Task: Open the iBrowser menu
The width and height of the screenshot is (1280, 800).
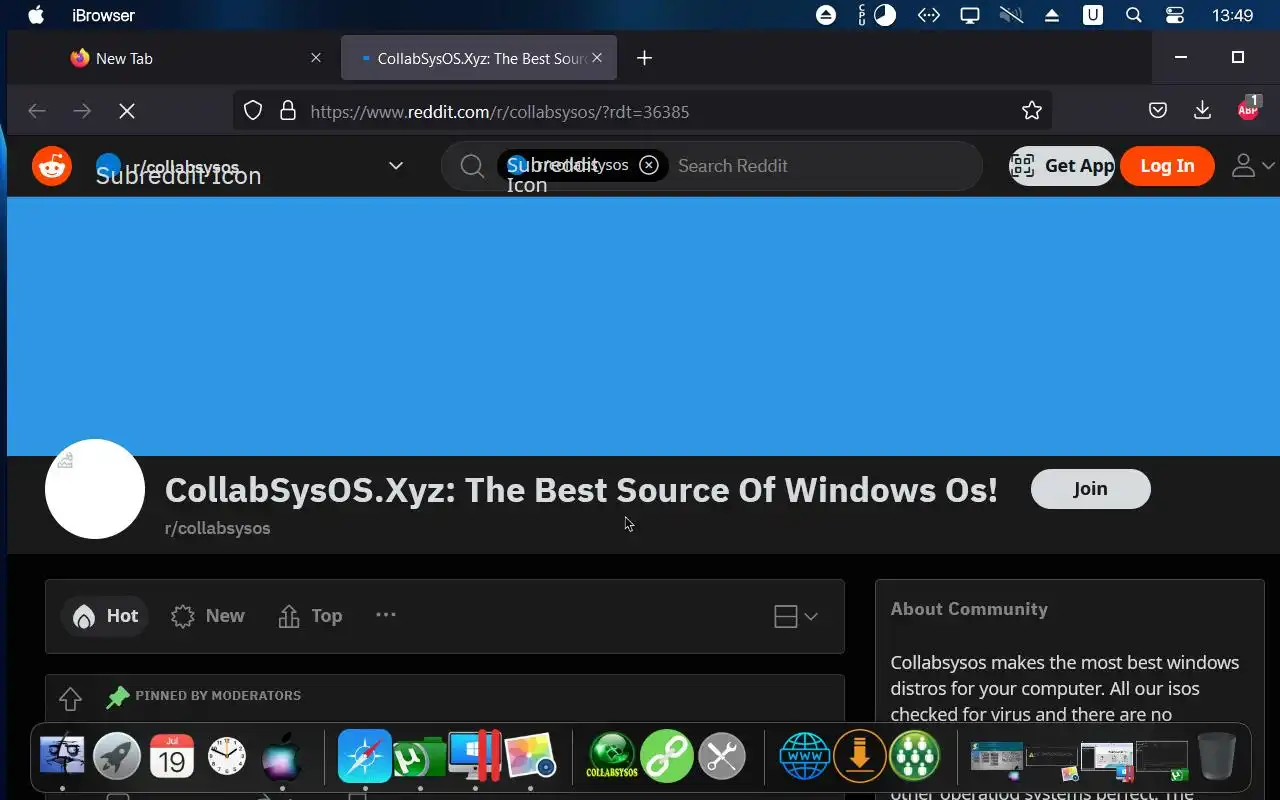Action: tap(104, 15)
